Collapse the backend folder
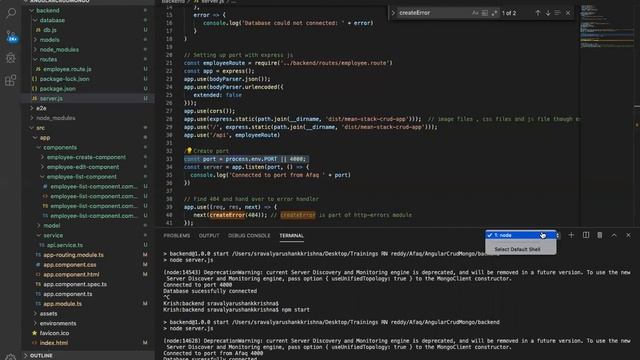 pyautogui.click(x=48, y=10)
